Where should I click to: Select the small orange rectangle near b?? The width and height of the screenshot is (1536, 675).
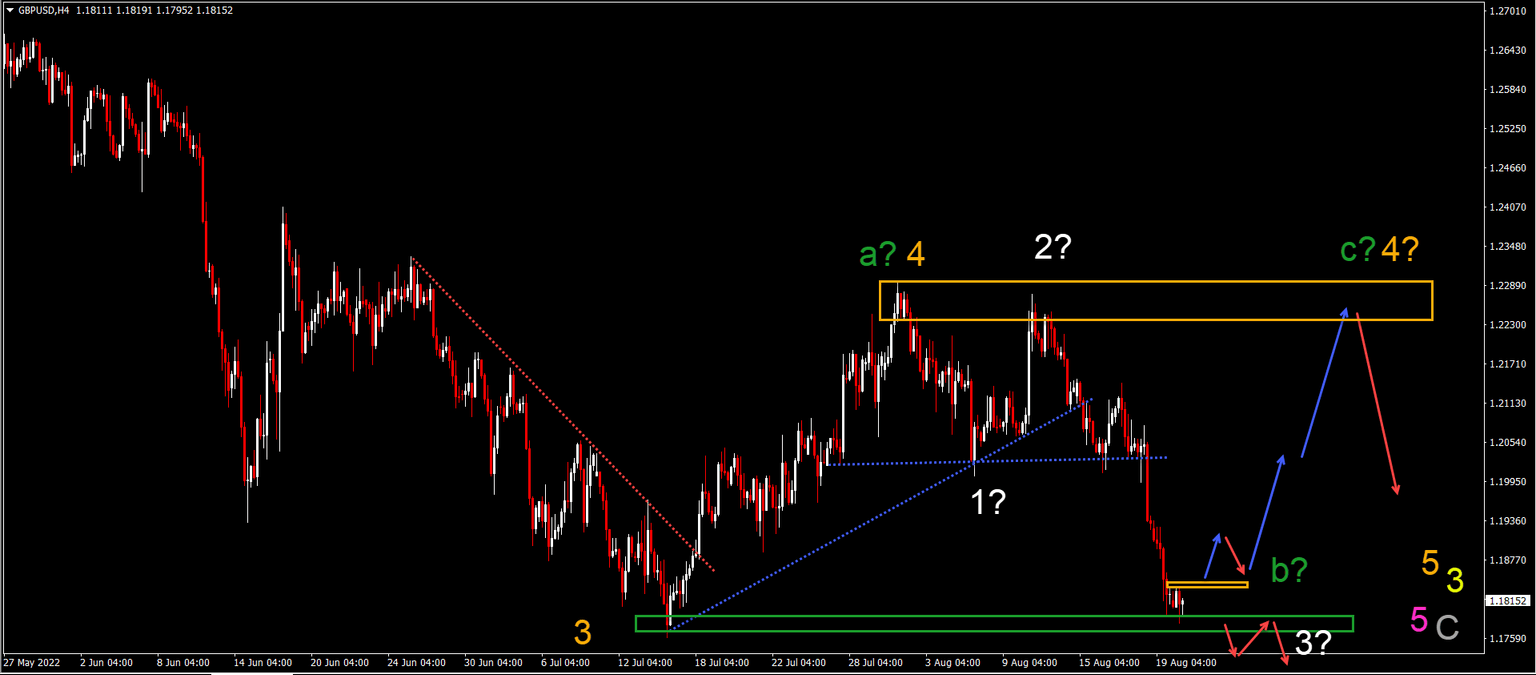(1208, 582)
